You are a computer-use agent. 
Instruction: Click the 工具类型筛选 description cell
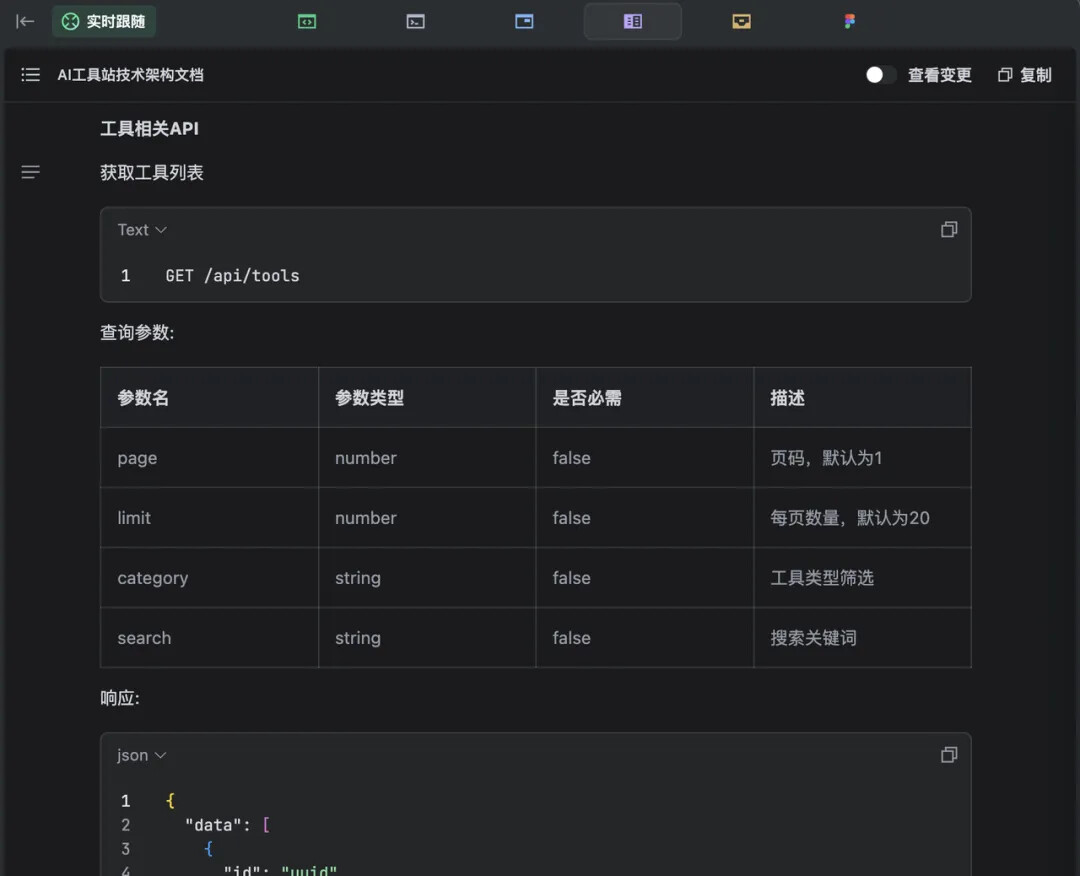point(821,578)
